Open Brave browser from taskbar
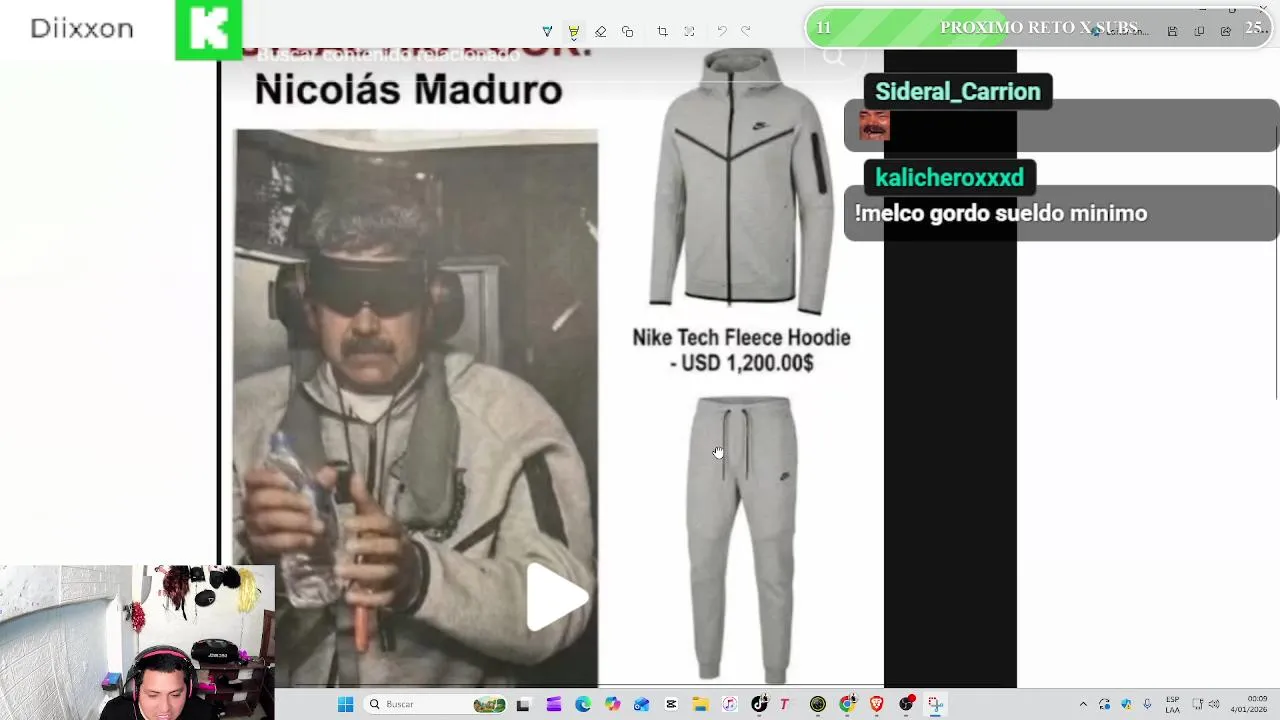This screenshot has height=720, width=1280. point(877,704)
